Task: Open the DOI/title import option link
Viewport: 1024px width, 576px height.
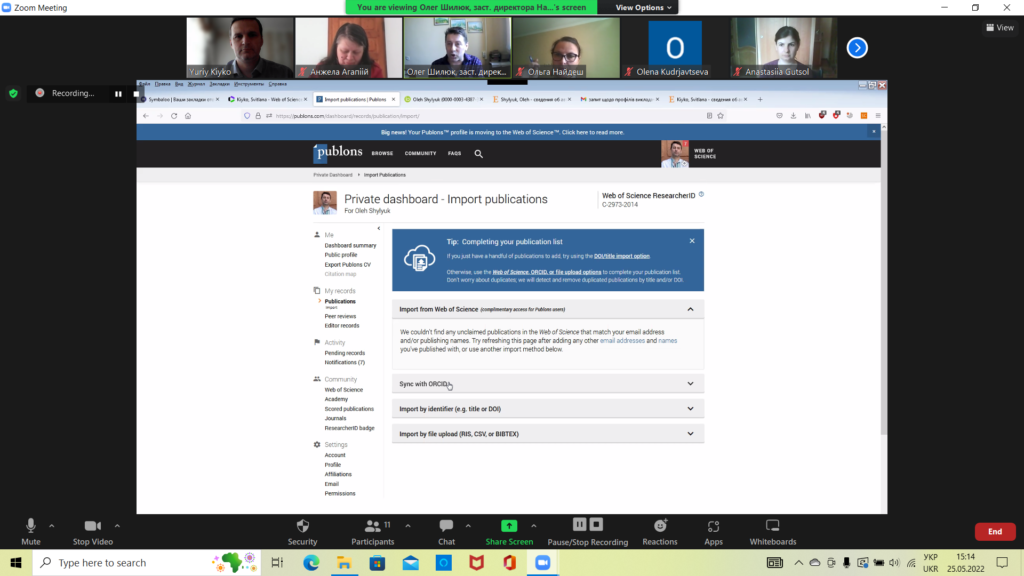Action: point(622,256)
